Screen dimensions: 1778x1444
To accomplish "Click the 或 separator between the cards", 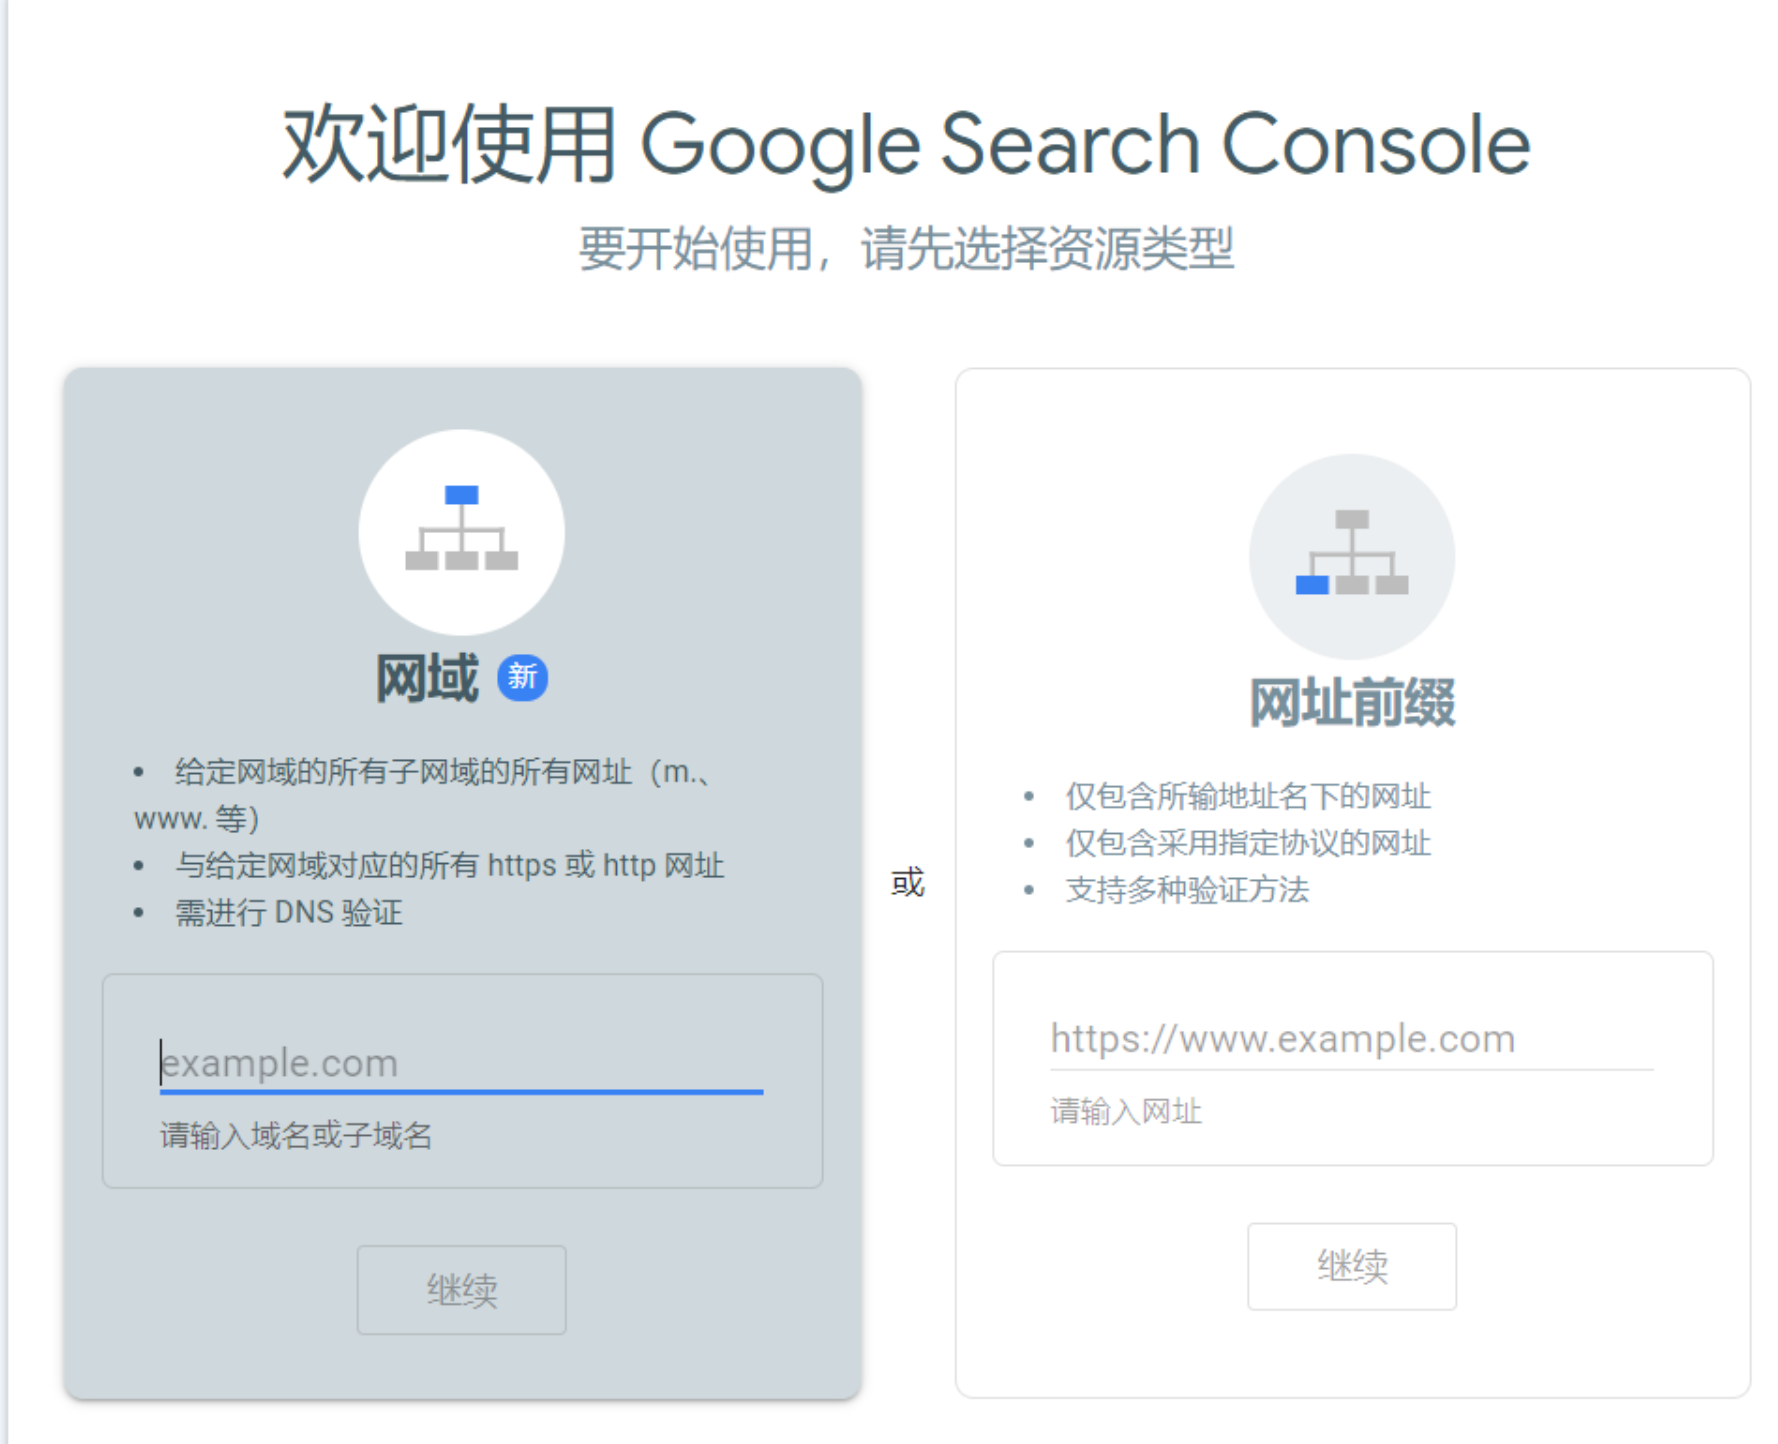I will [x=908, y=883].
